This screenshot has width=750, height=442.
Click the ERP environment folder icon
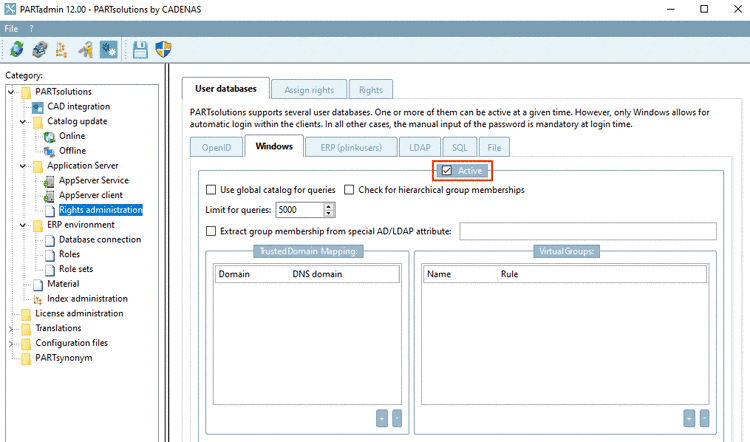(38, 225)
